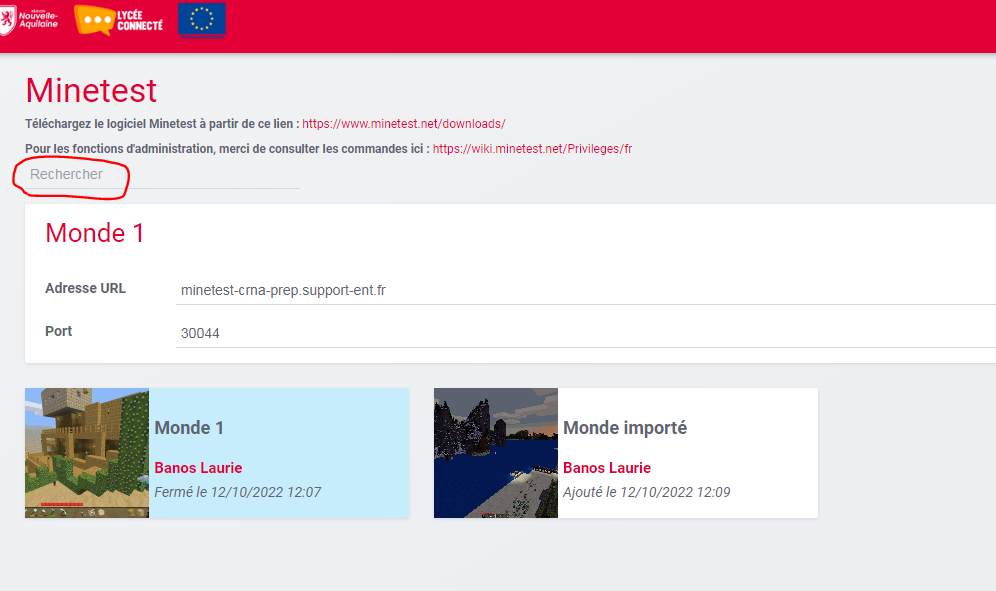Click the European Union flag logo
This screenshot has height=591, width=996.
tap(201, 19)
